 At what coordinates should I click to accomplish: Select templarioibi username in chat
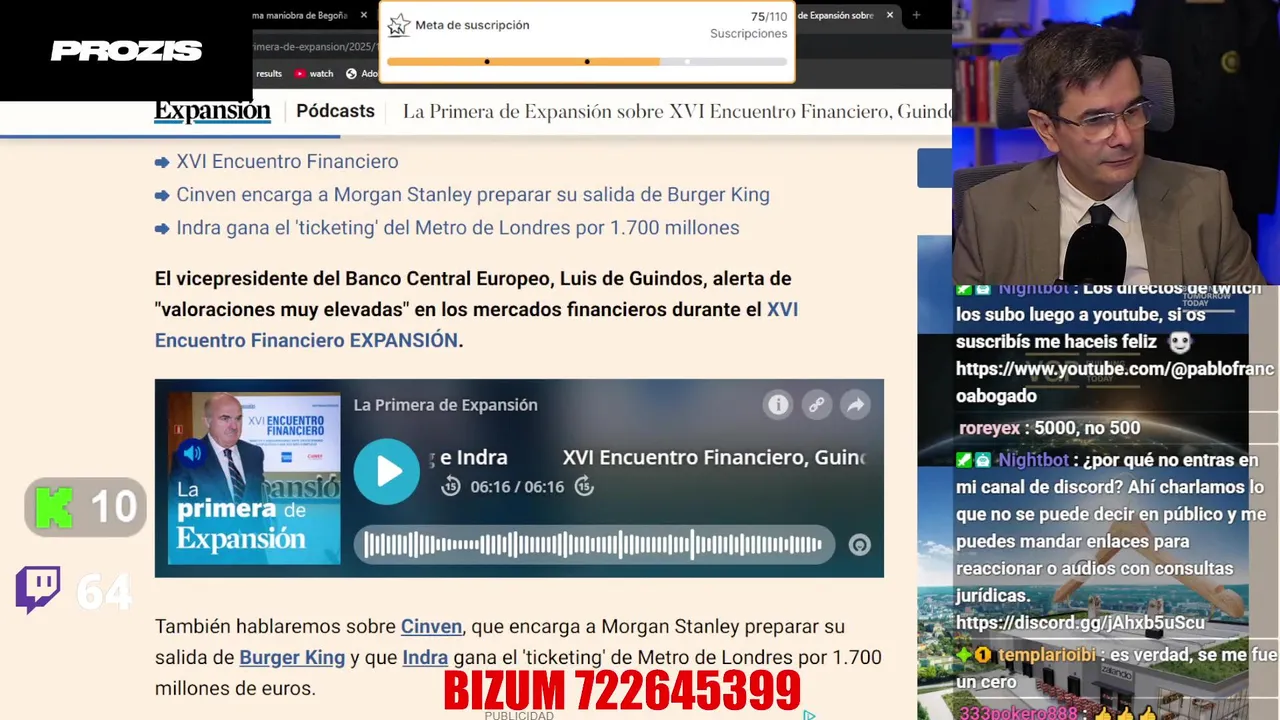point(1047,656)
